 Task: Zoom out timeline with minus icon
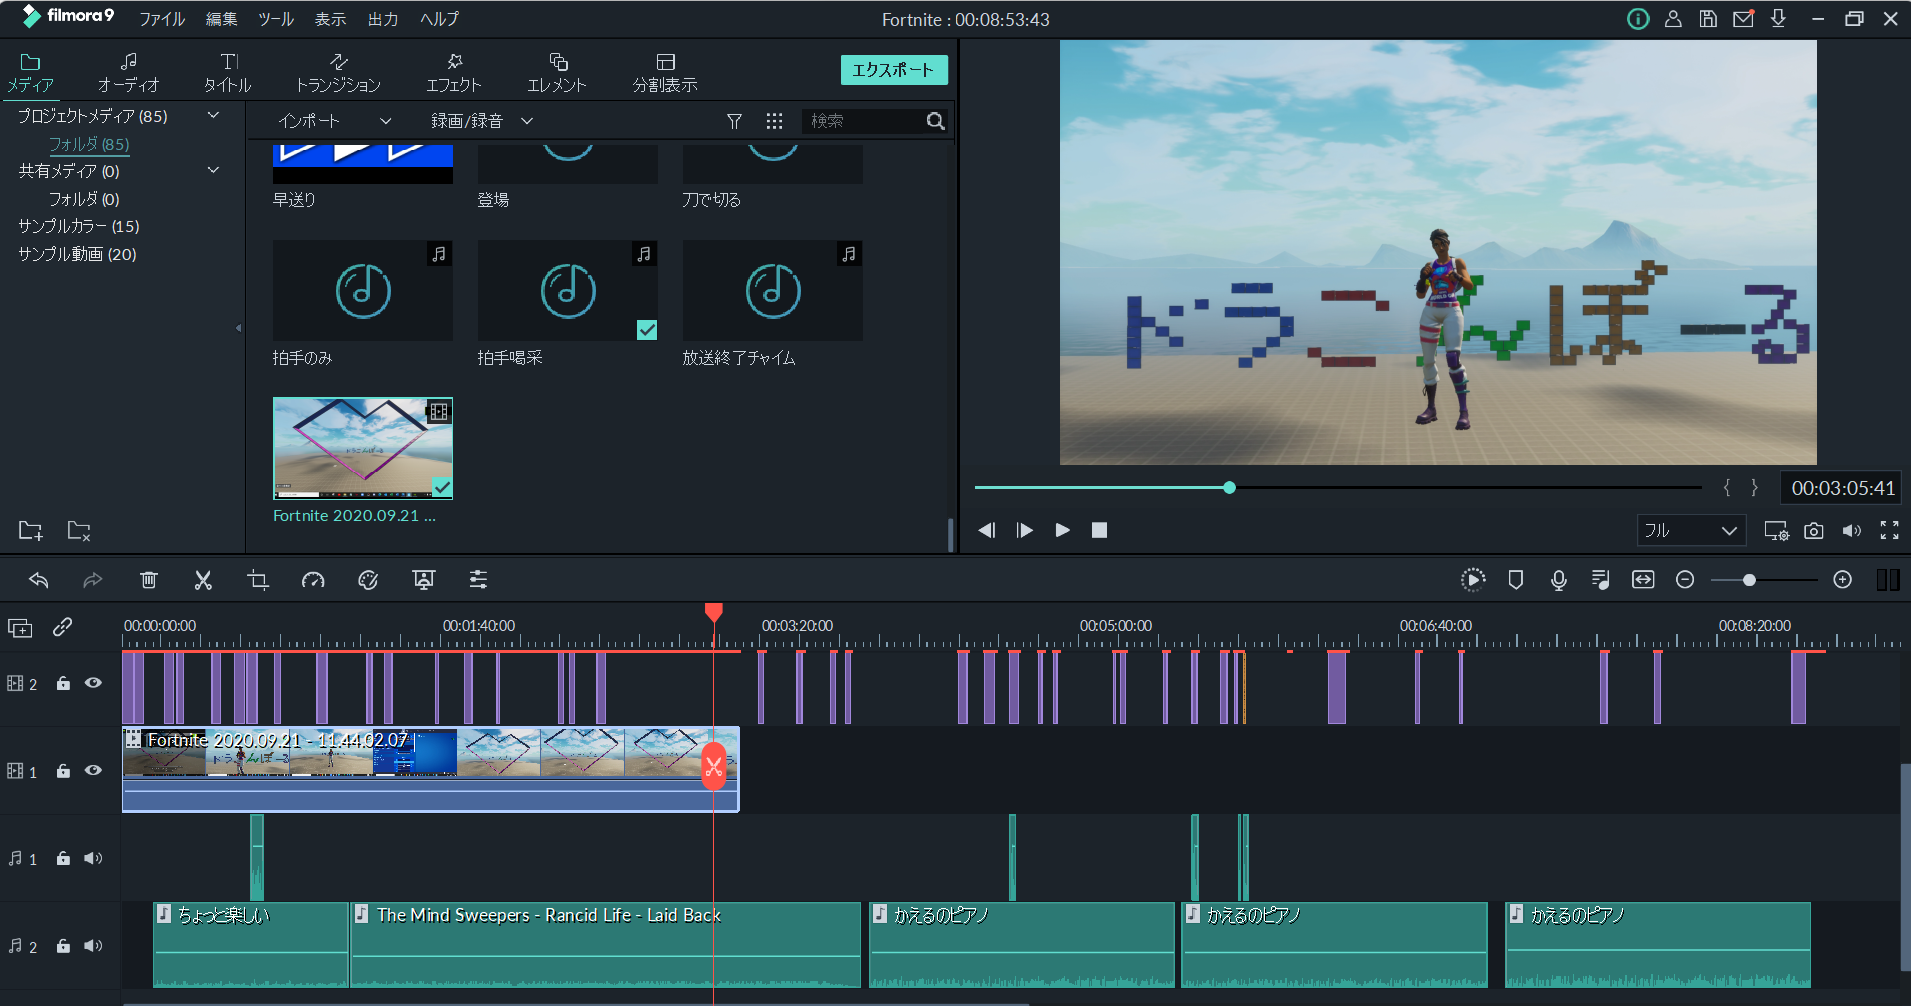(x=1685, y=580)
